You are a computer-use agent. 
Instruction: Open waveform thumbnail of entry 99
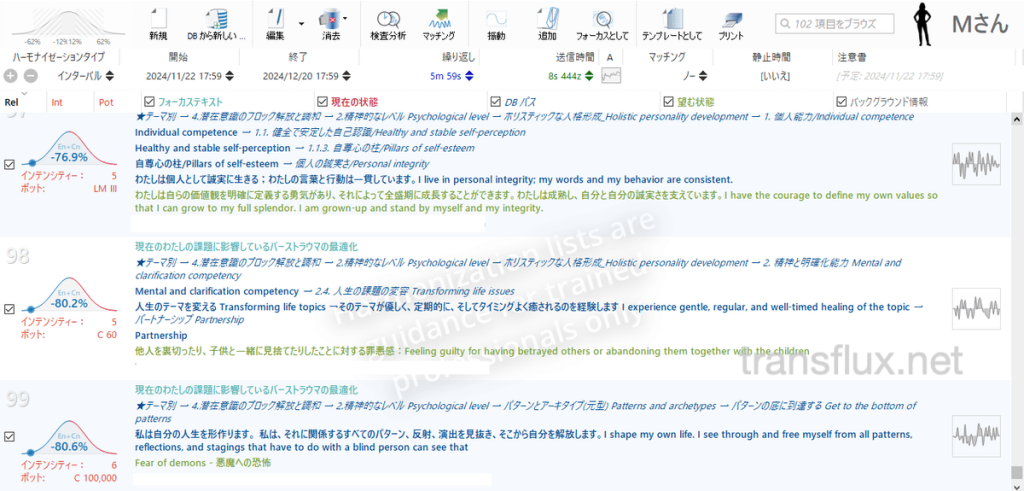point(976,436)
